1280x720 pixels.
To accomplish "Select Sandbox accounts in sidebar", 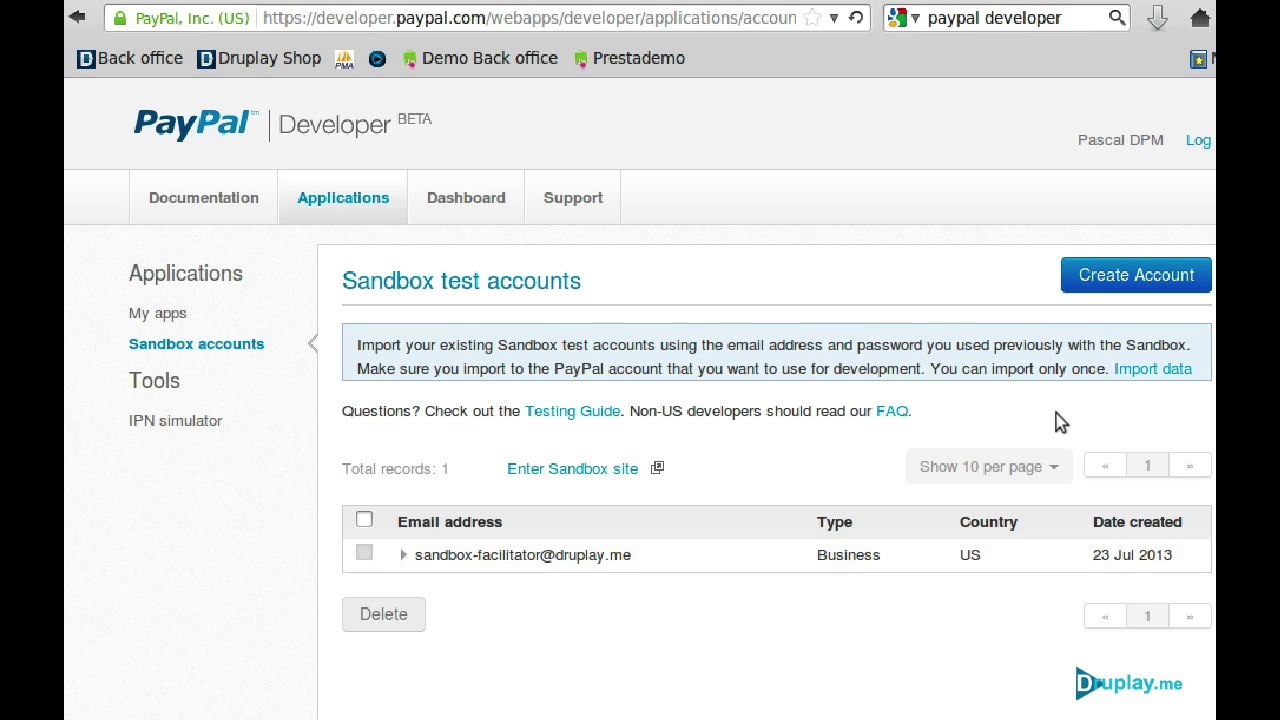I will pyautogui.click(x=196, y=344).
